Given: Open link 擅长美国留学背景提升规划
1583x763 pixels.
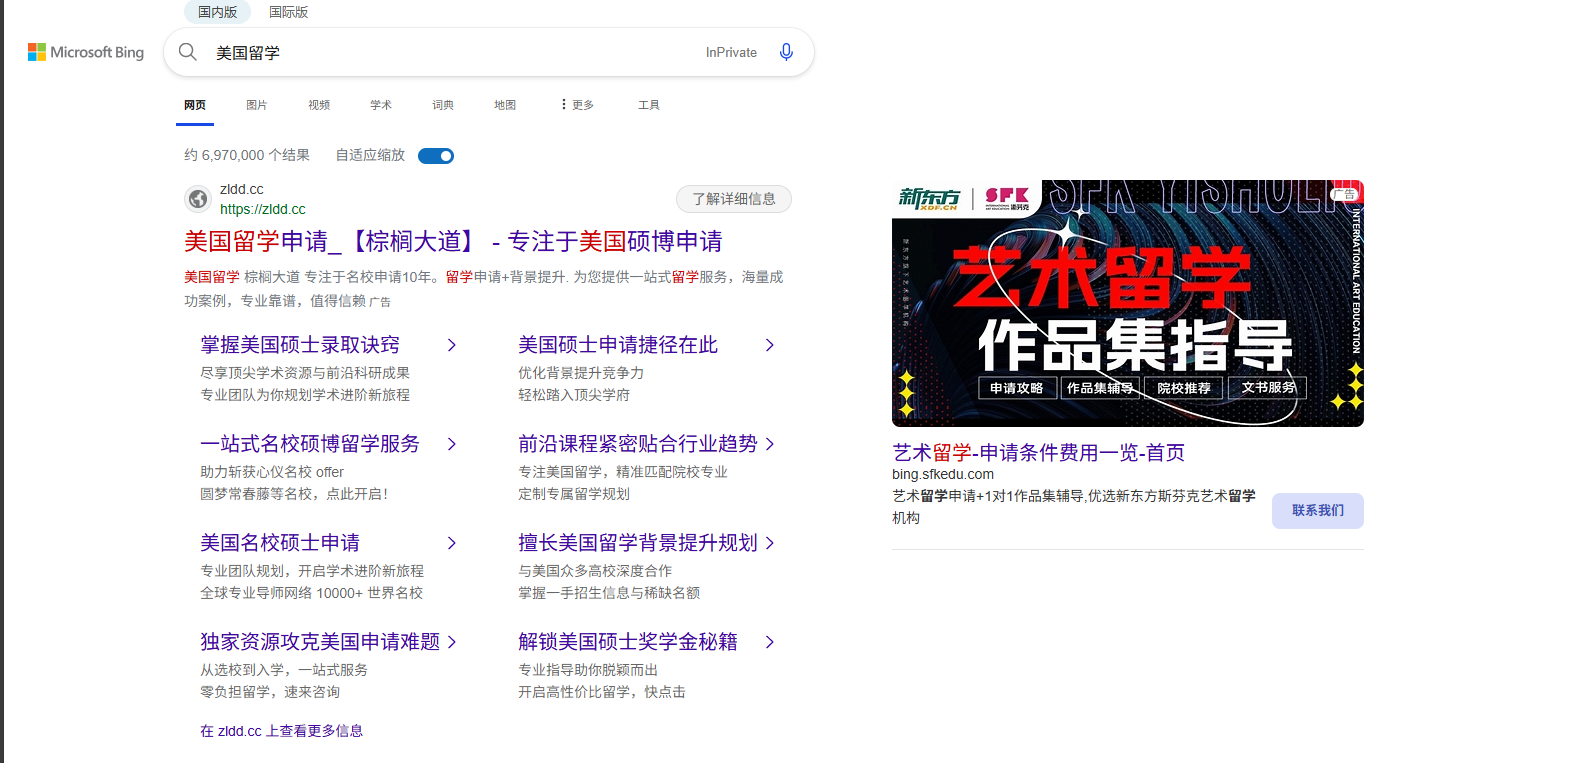Looking at the screenshot, I should (x=638, y=543).
